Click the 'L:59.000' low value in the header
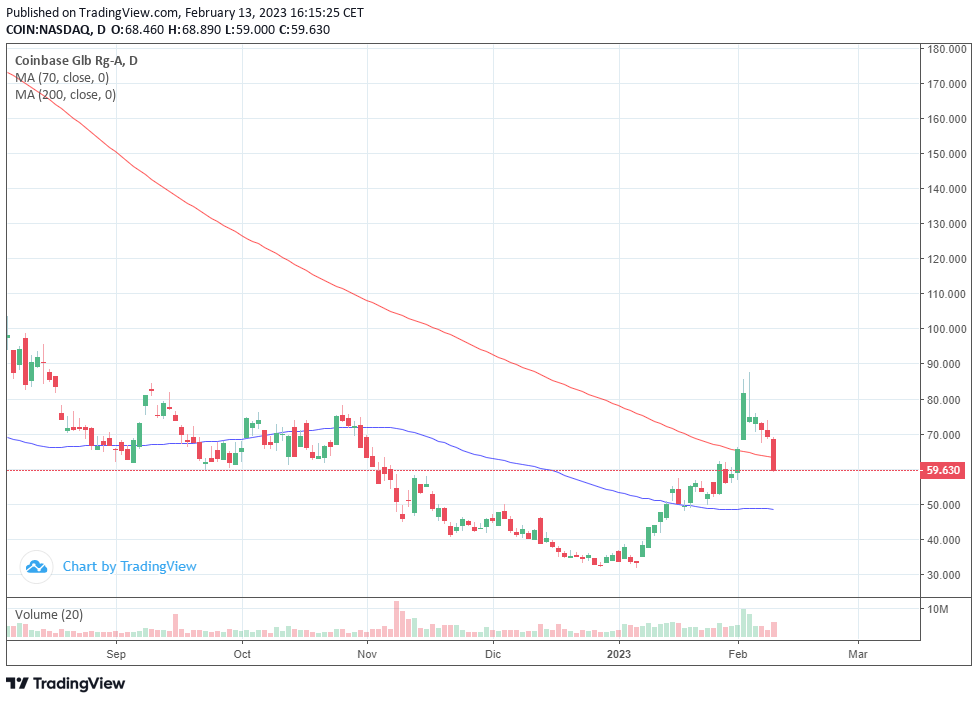Image resolution: width=978 pixels, height=702 pixels. coord(249,29)
